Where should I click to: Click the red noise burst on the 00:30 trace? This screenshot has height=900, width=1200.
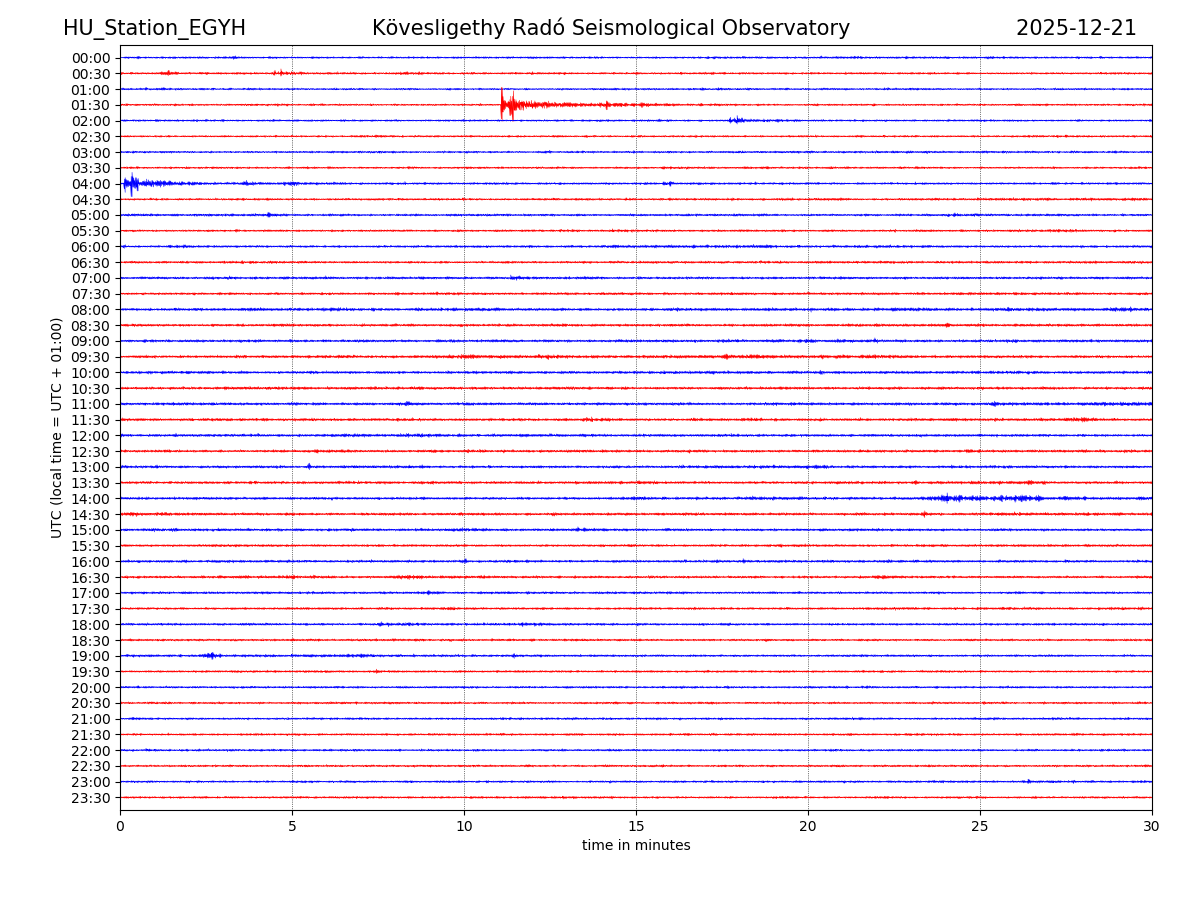pos(169,73)
